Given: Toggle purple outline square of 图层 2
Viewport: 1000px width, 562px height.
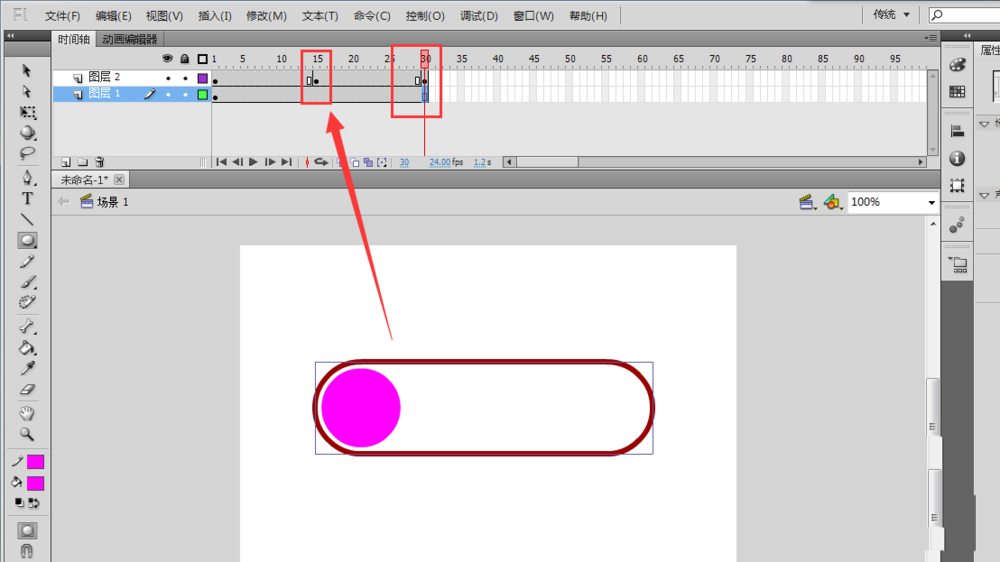Looking at the screenshot, I should point(202,78).
